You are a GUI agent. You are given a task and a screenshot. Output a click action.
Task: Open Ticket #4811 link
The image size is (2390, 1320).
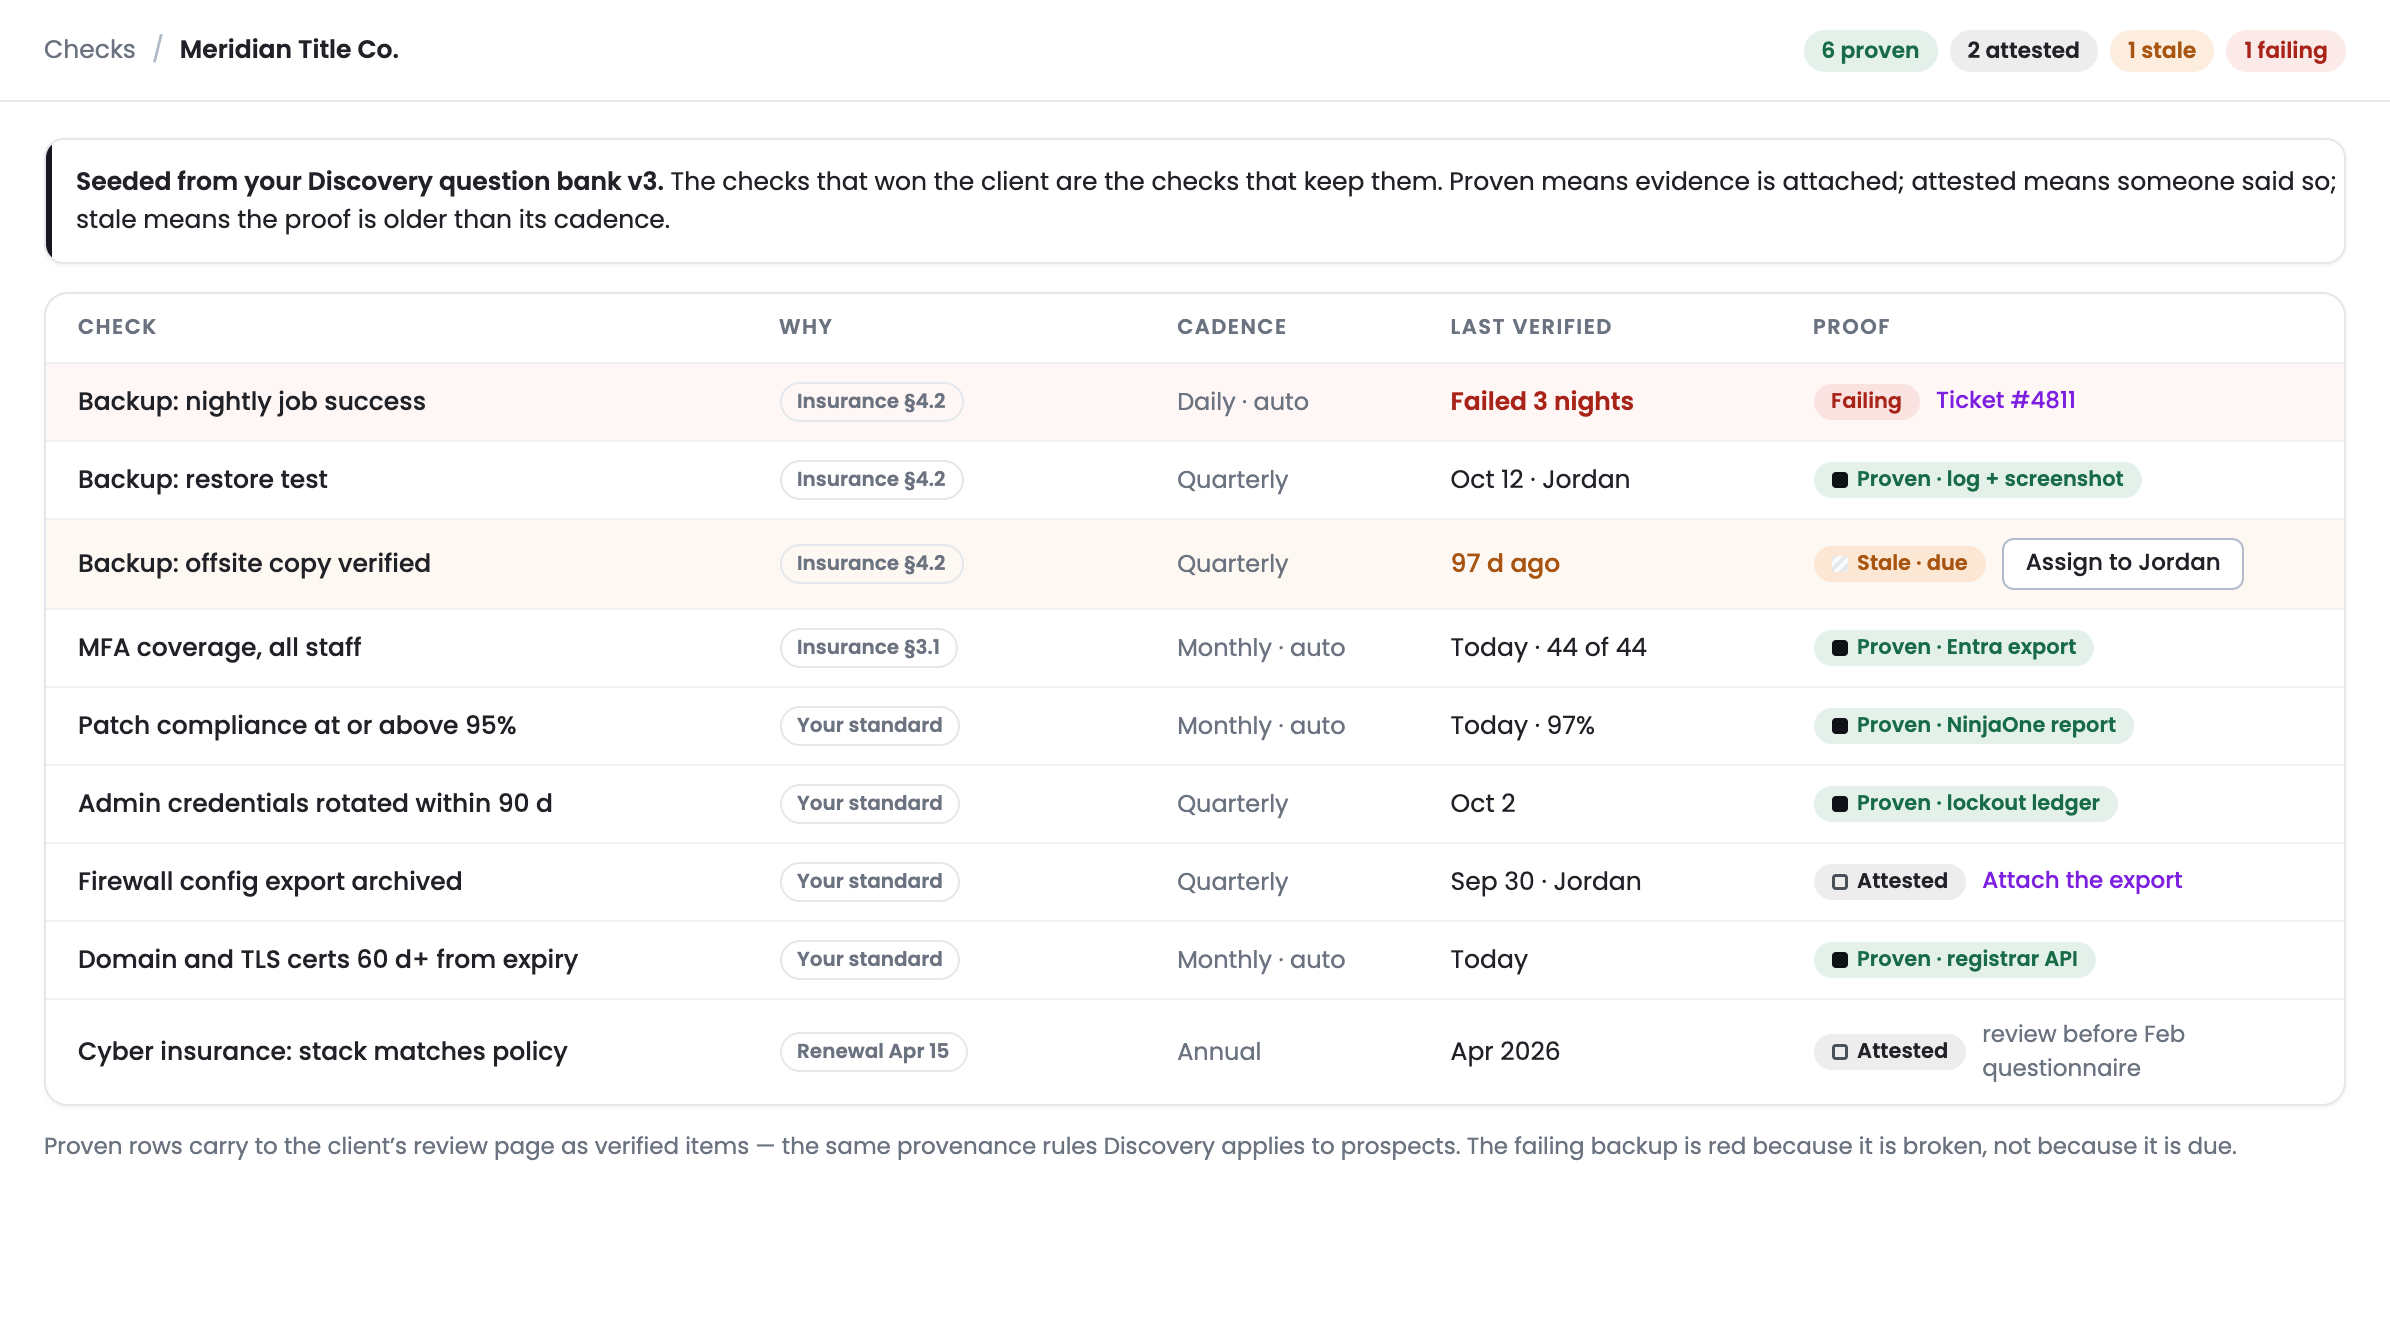point(2005,400)
